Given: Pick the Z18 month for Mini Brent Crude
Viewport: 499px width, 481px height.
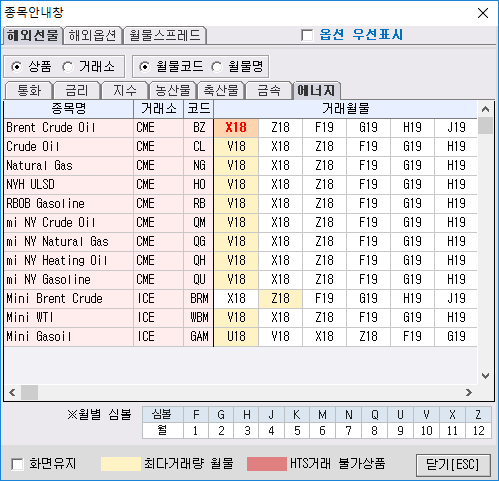Looking at the screenshot, I should point(280,298).
